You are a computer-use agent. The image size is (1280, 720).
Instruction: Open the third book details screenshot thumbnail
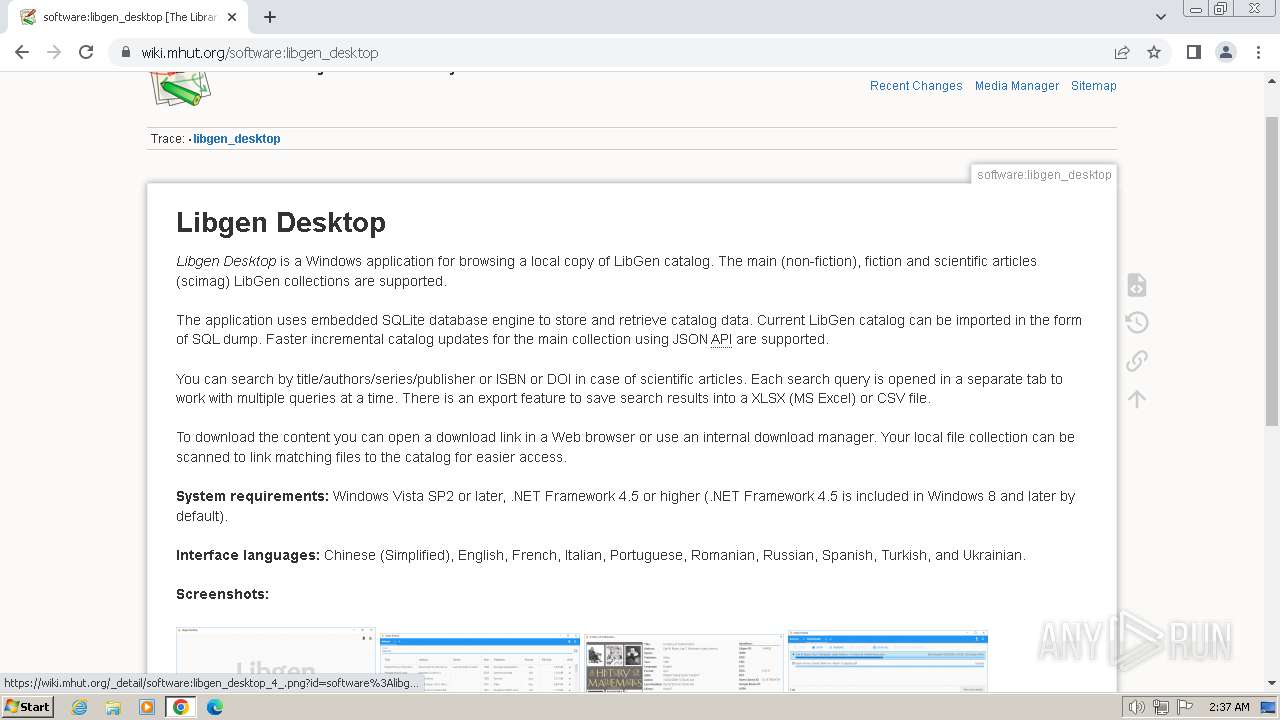point(684,662)
